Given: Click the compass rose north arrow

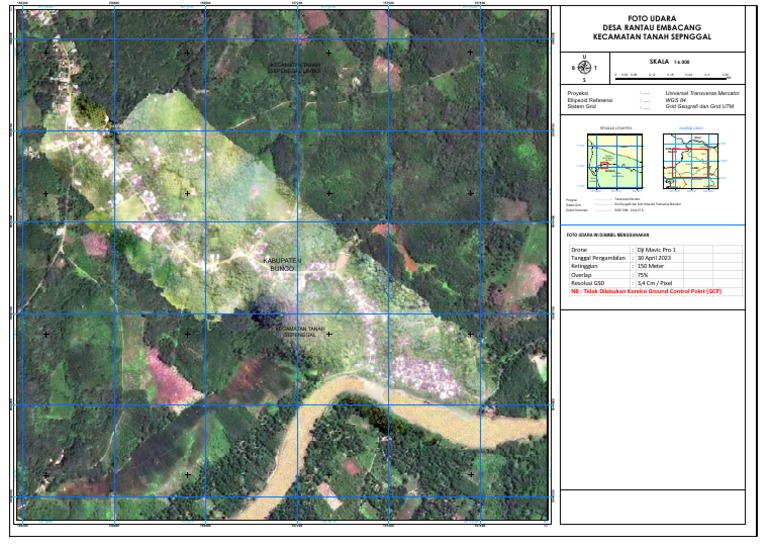Looking at the screenshot, I should (x=584, y=67).
